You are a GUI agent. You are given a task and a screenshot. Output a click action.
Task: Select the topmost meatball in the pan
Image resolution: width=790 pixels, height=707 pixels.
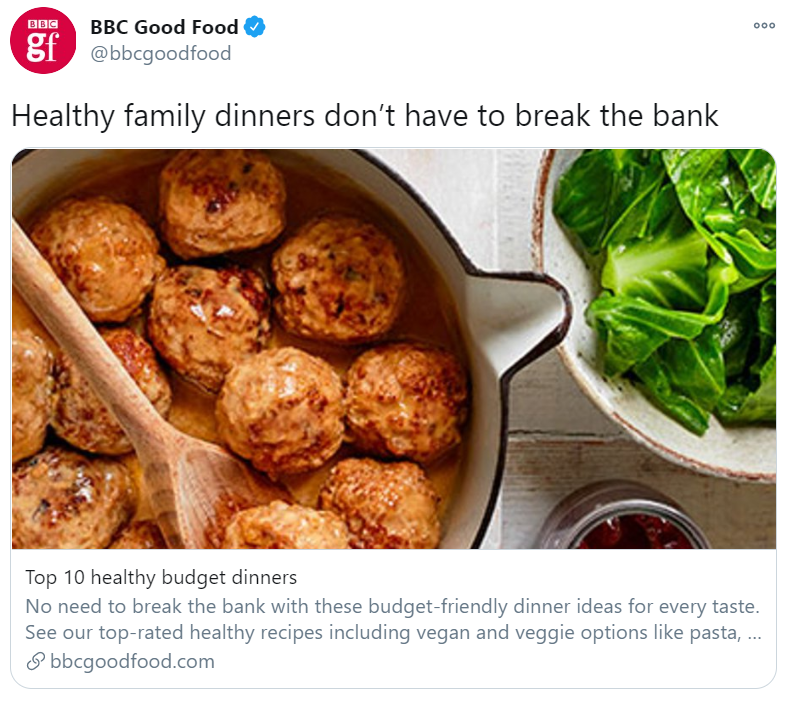(x=222, y=201)
